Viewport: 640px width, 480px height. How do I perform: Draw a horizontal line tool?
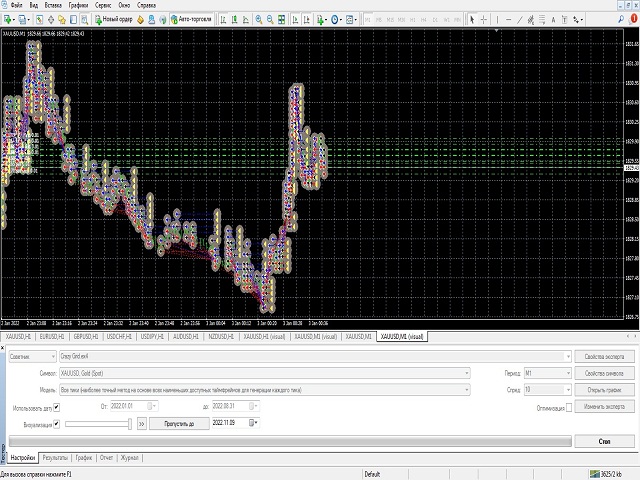tap(509, 19)
